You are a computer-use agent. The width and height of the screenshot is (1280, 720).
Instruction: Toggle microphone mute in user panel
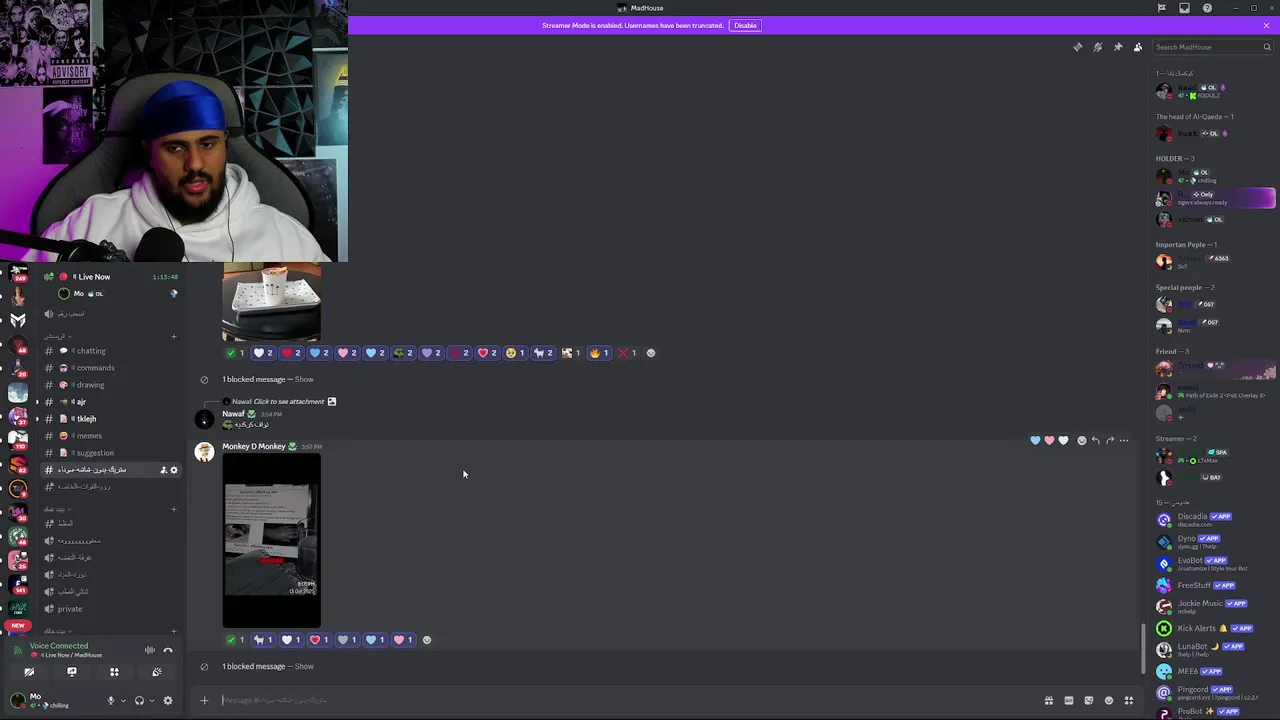111,701
